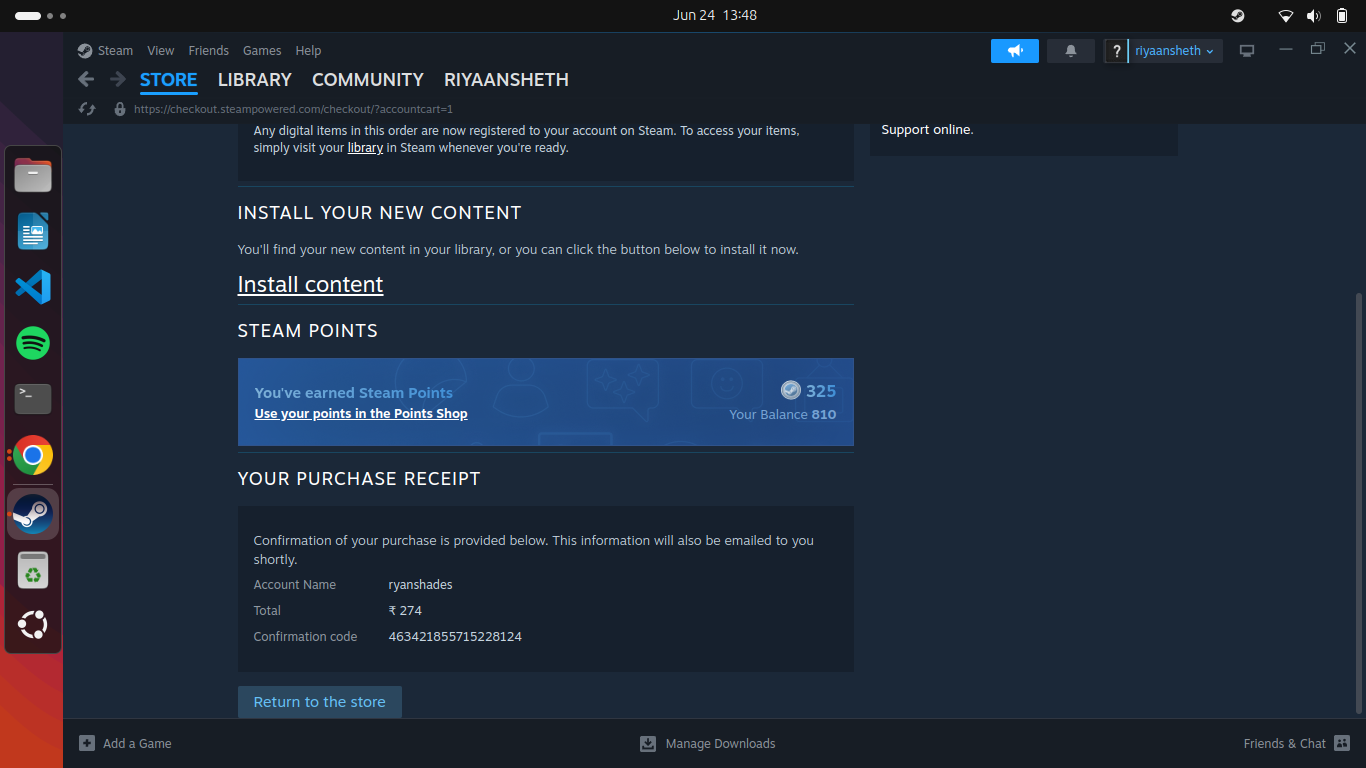The width and height of the screenshot is (1366, 768).
Task: Switch to the COMMUNITY tab
Action: pos(367,80)
